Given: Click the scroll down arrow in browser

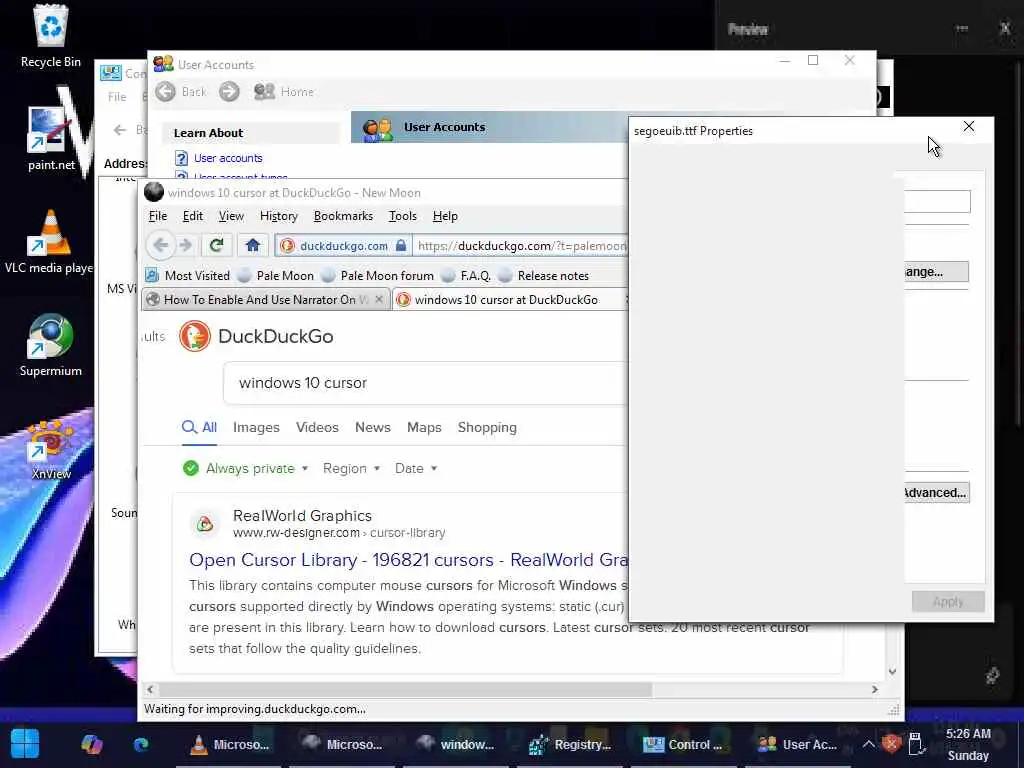Looking at the screenshot, I should point(892,672).
